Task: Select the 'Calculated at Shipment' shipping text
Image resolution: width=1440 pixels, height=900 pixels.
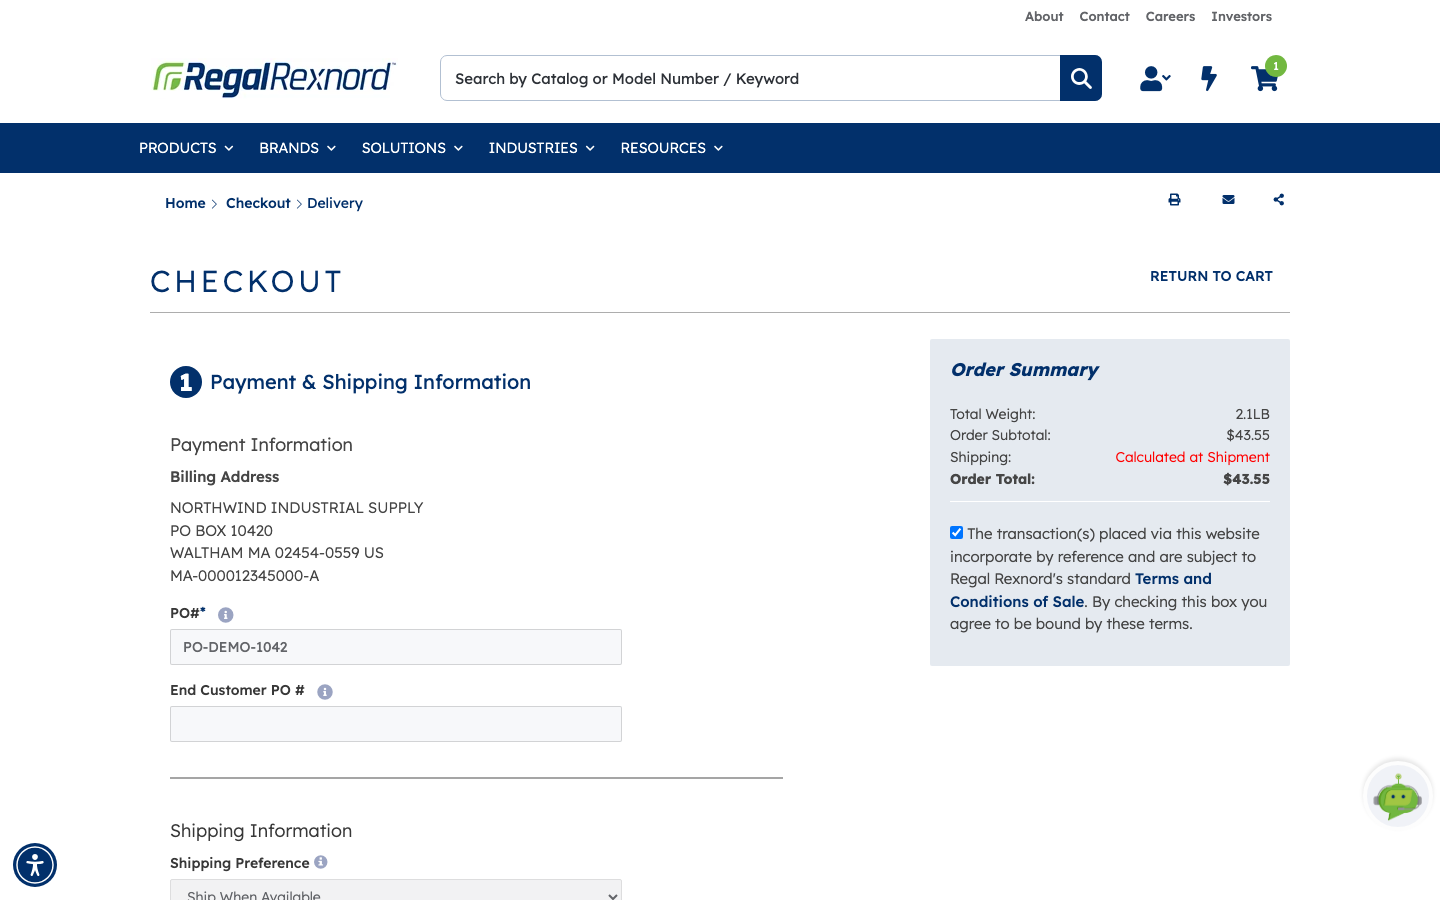Action: point(1192,457)
